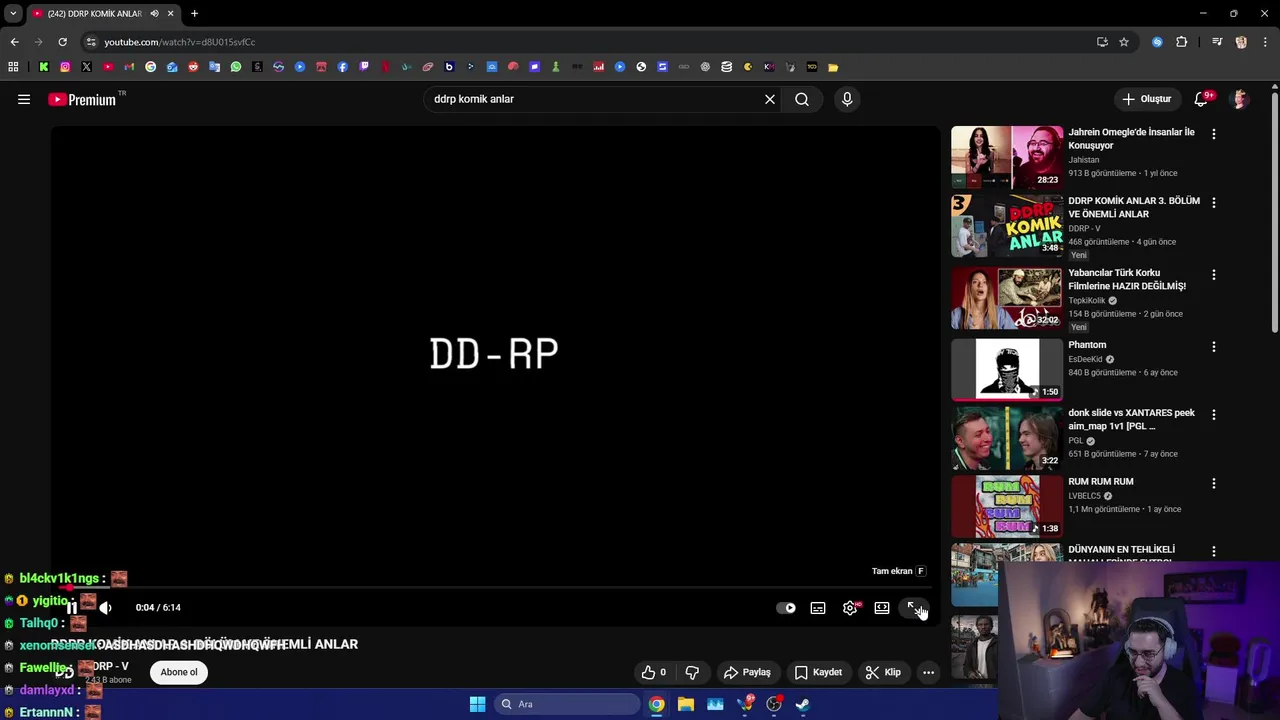
Task: Mute the video volume
Action: point(105,607)
